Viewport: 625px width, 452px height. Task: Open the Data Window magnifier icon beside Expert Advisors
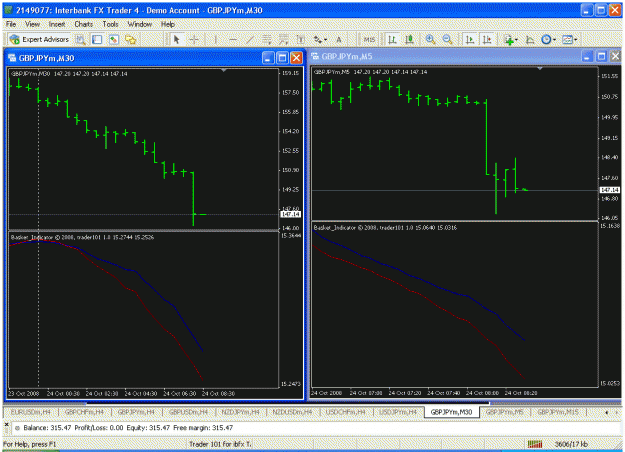(x=81, y=39)
